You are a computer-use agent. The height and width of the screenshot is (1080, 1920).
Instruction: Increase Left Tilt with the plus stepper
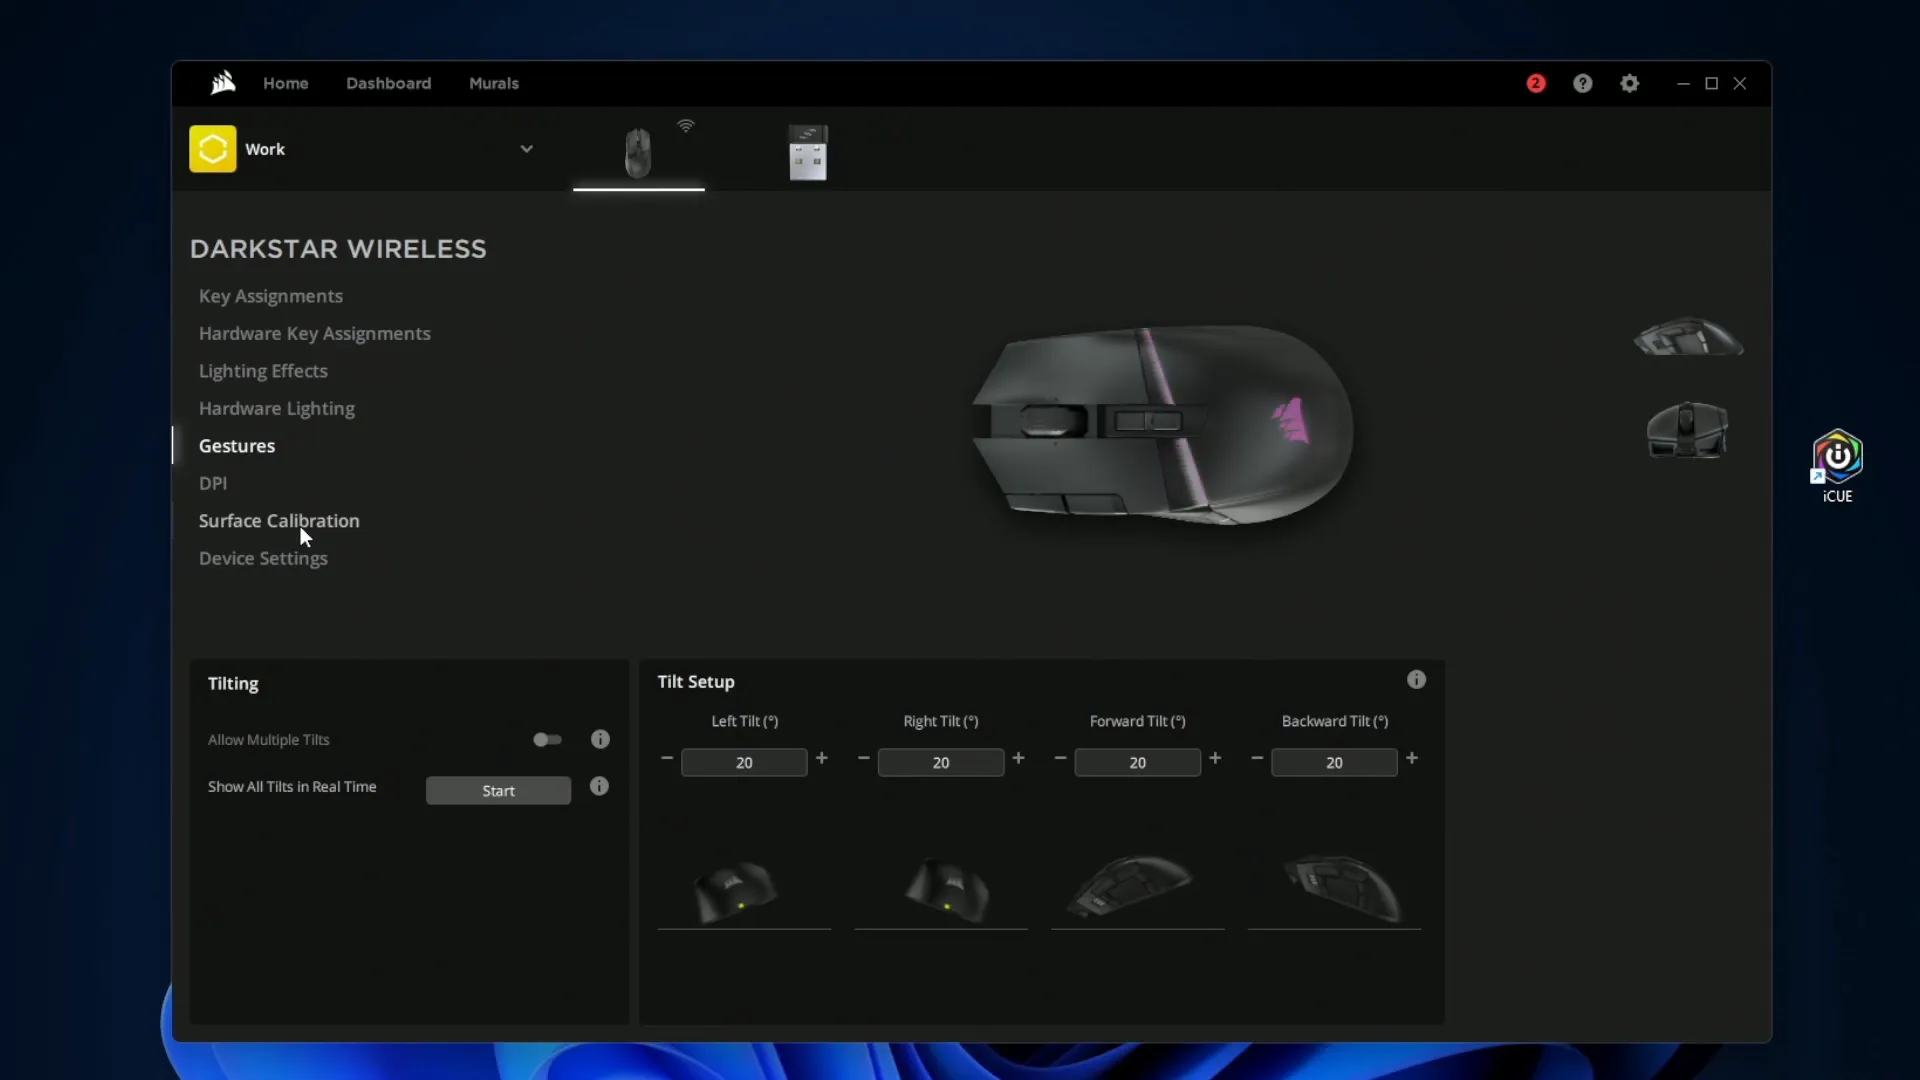(822, 760)
